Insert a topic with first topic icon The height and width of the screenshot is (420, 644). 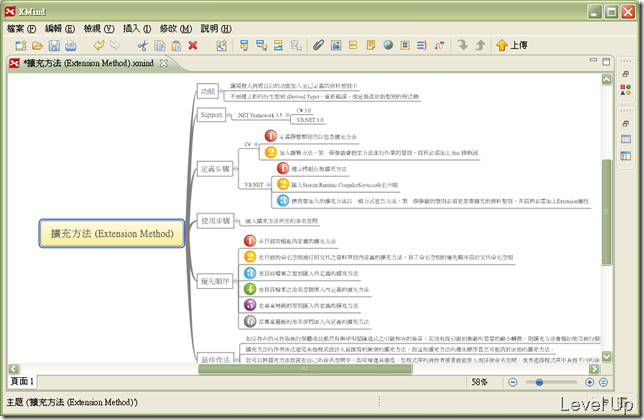[244, 45]
